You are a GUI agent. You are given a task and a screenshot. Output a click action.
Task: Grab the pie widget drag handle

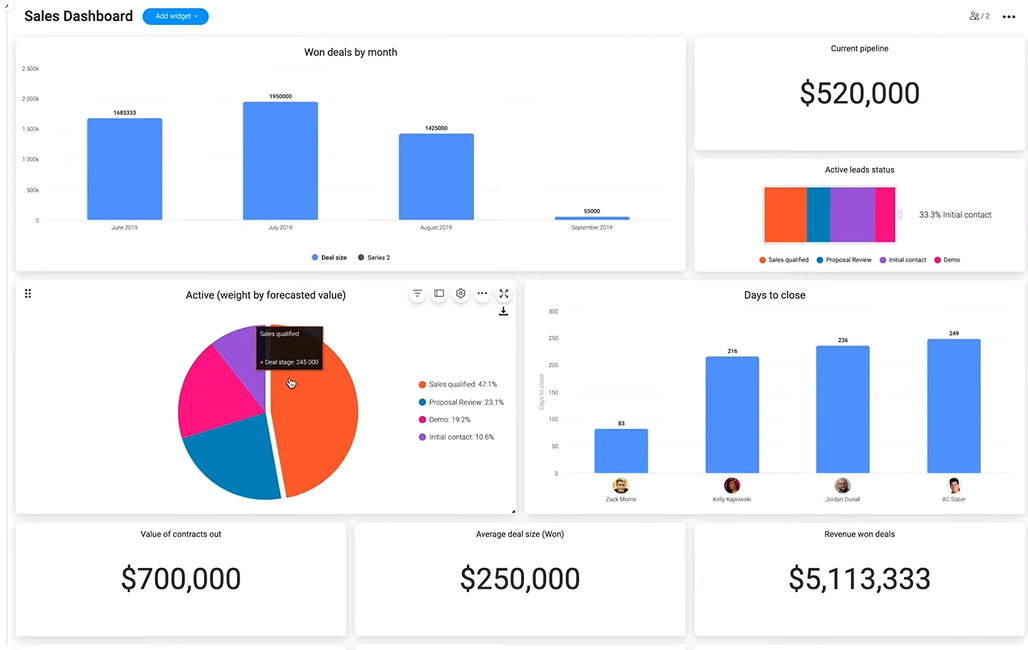click(28, 294)
